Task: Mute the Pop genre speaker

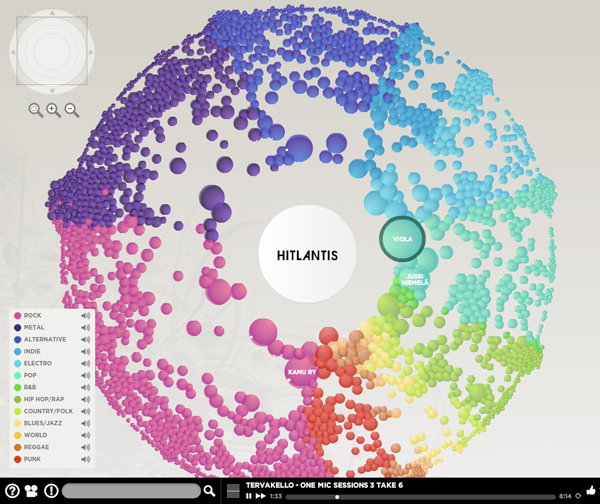Action: [x=86, y=375]
